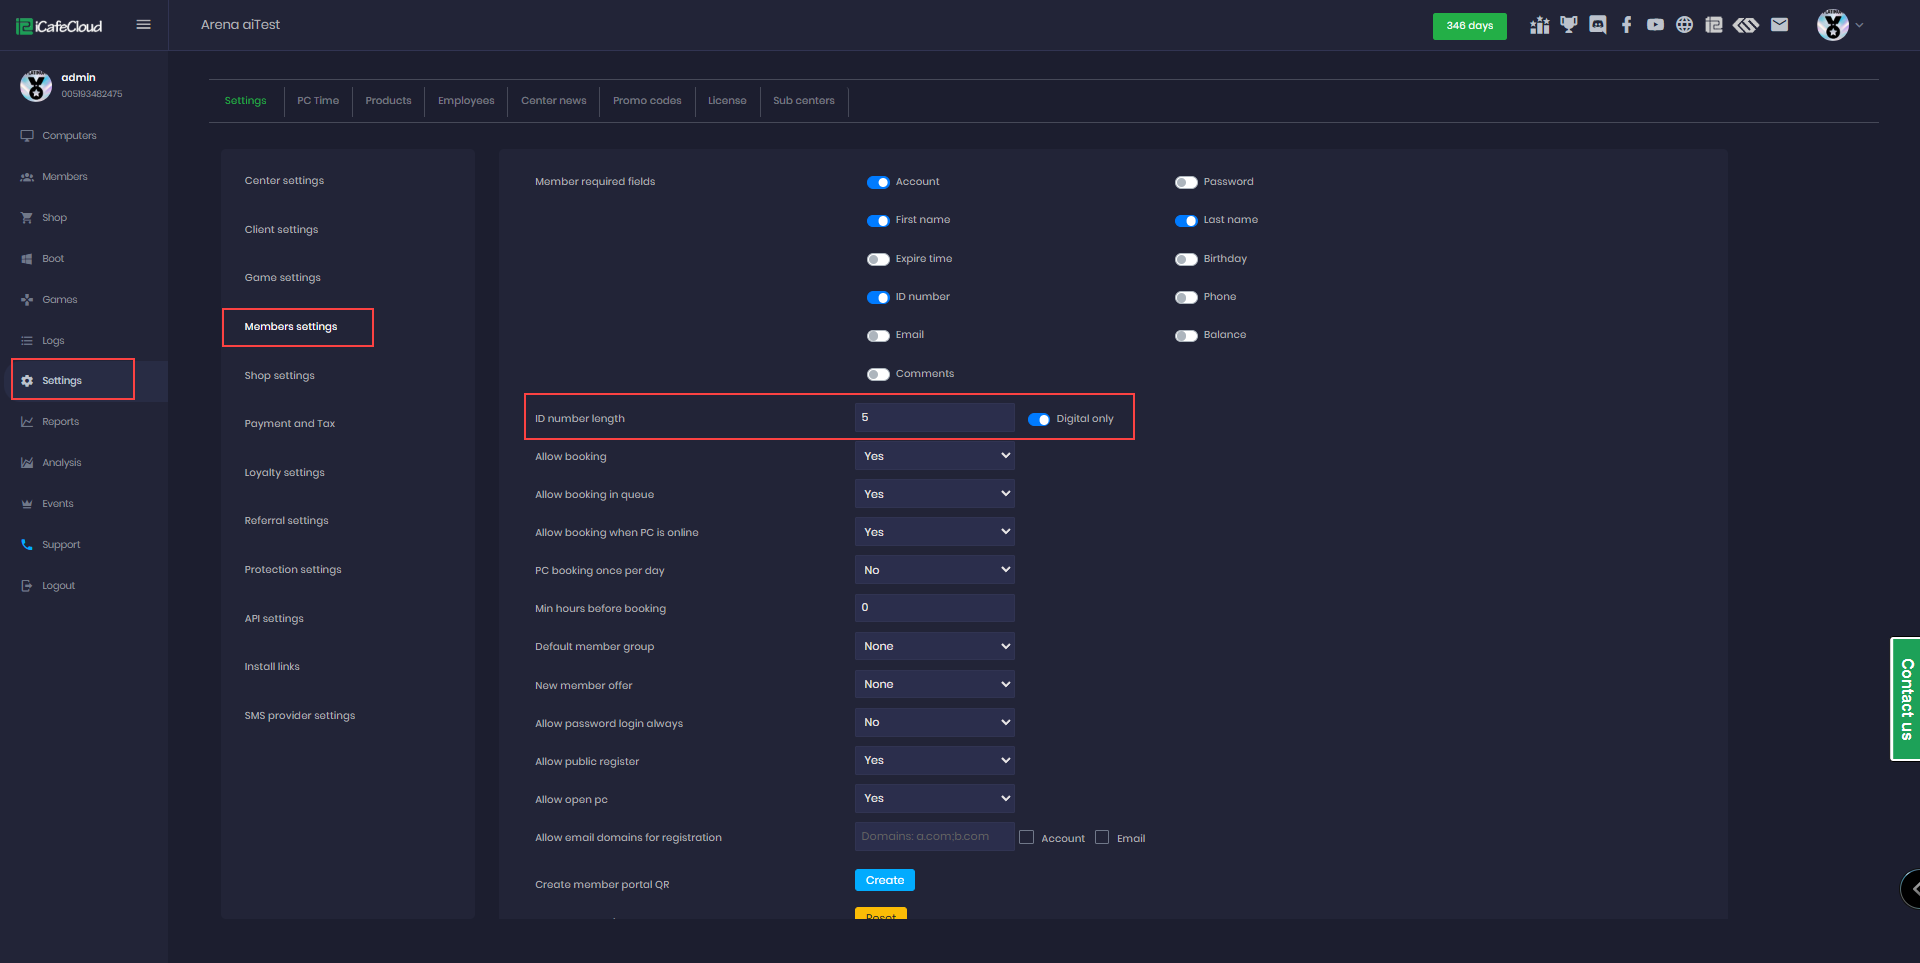Click the trophy icon in top bar
Image resolution: width=1920 pixels, height=963 pixels.
tap(1569, 25)
